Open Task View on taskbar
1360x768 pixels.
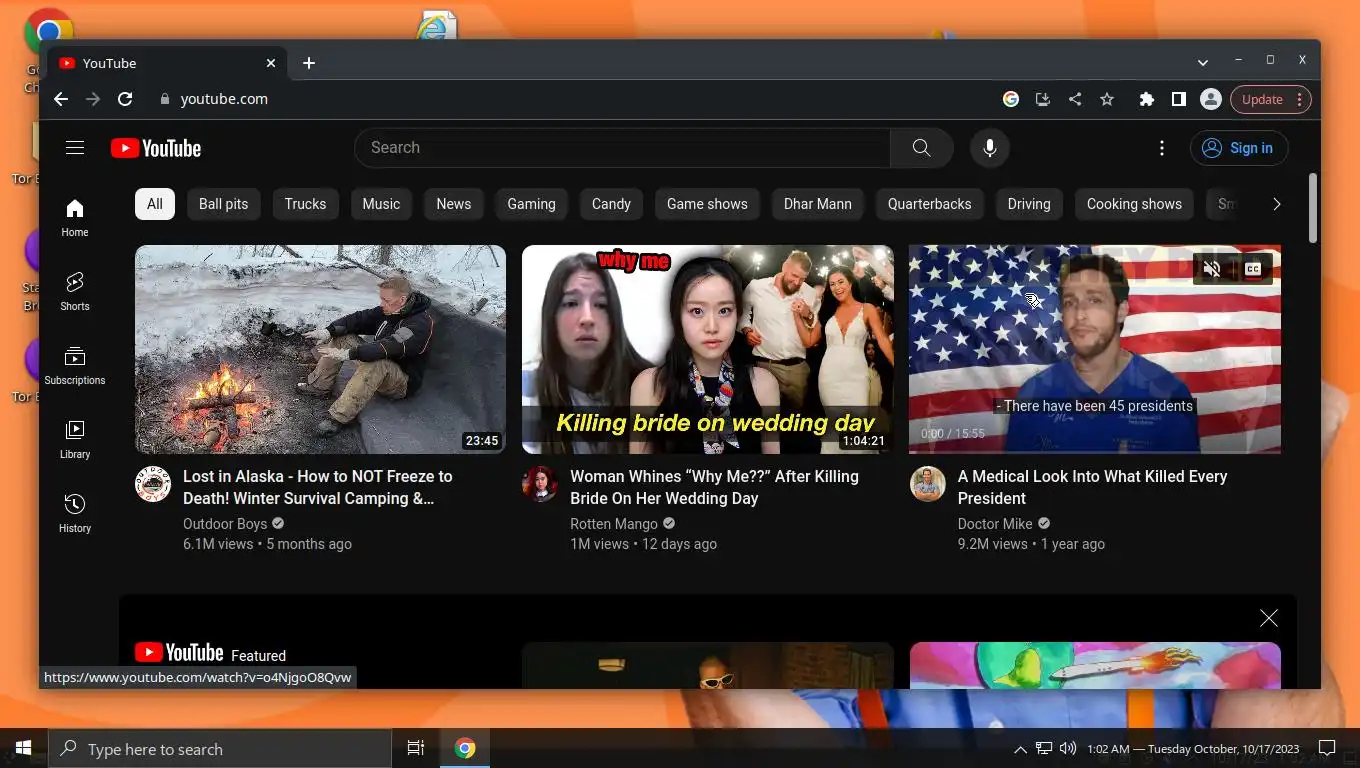click(416, 749)
